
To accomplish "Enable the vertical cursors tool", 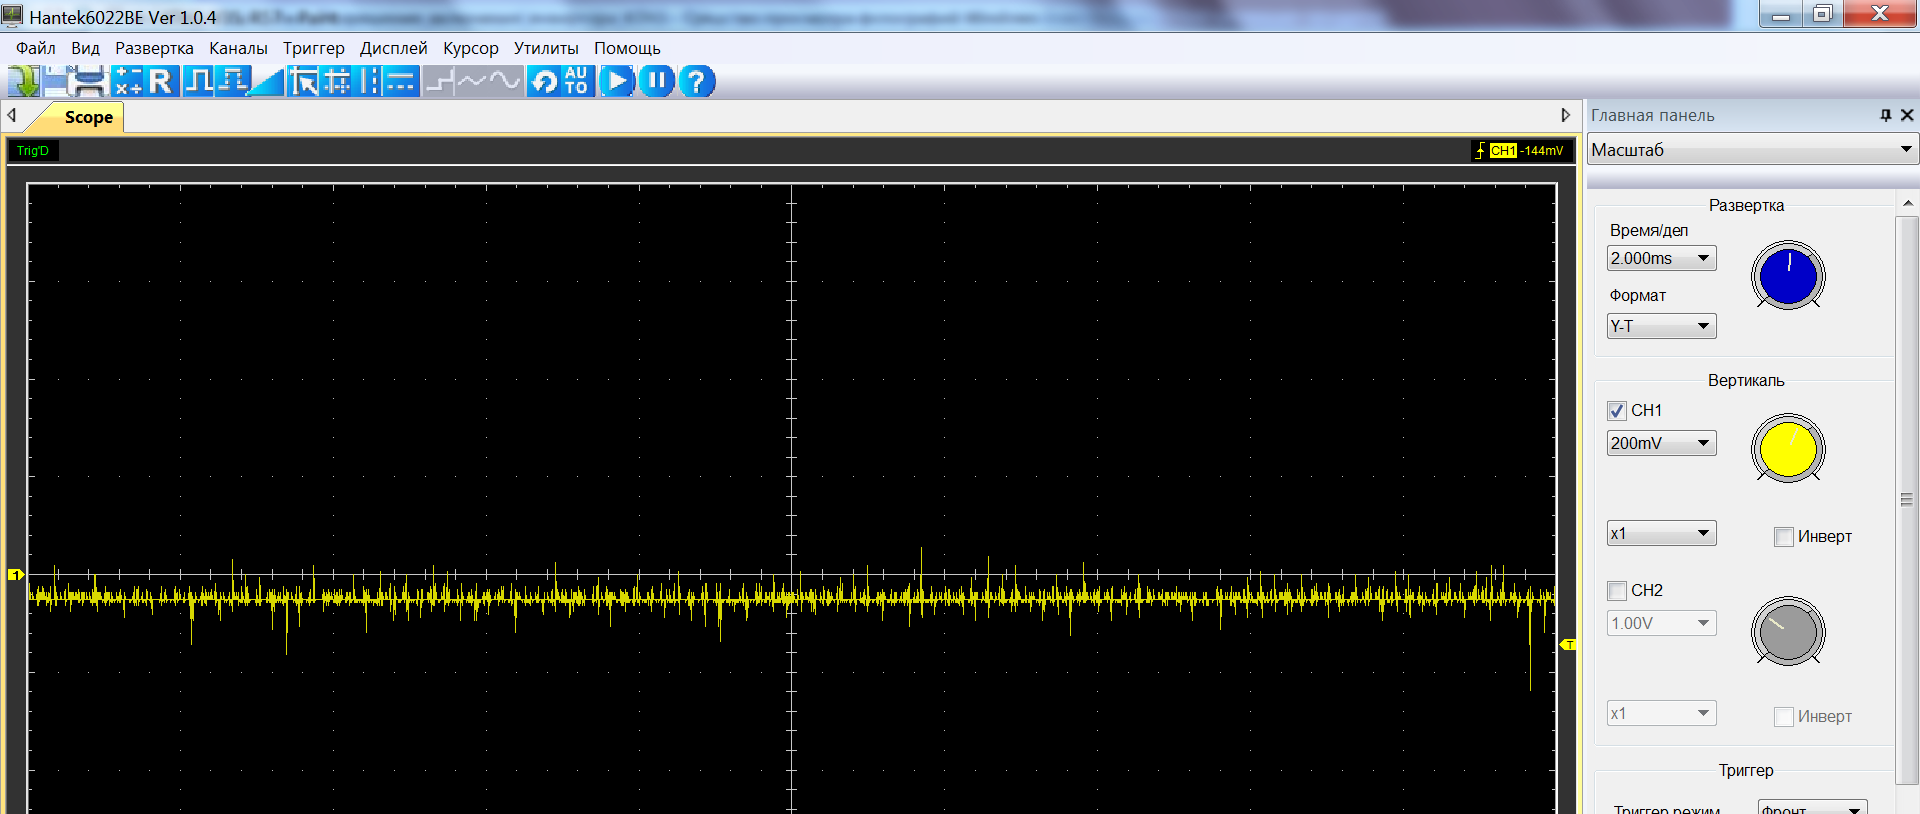I will click(369, 81).
